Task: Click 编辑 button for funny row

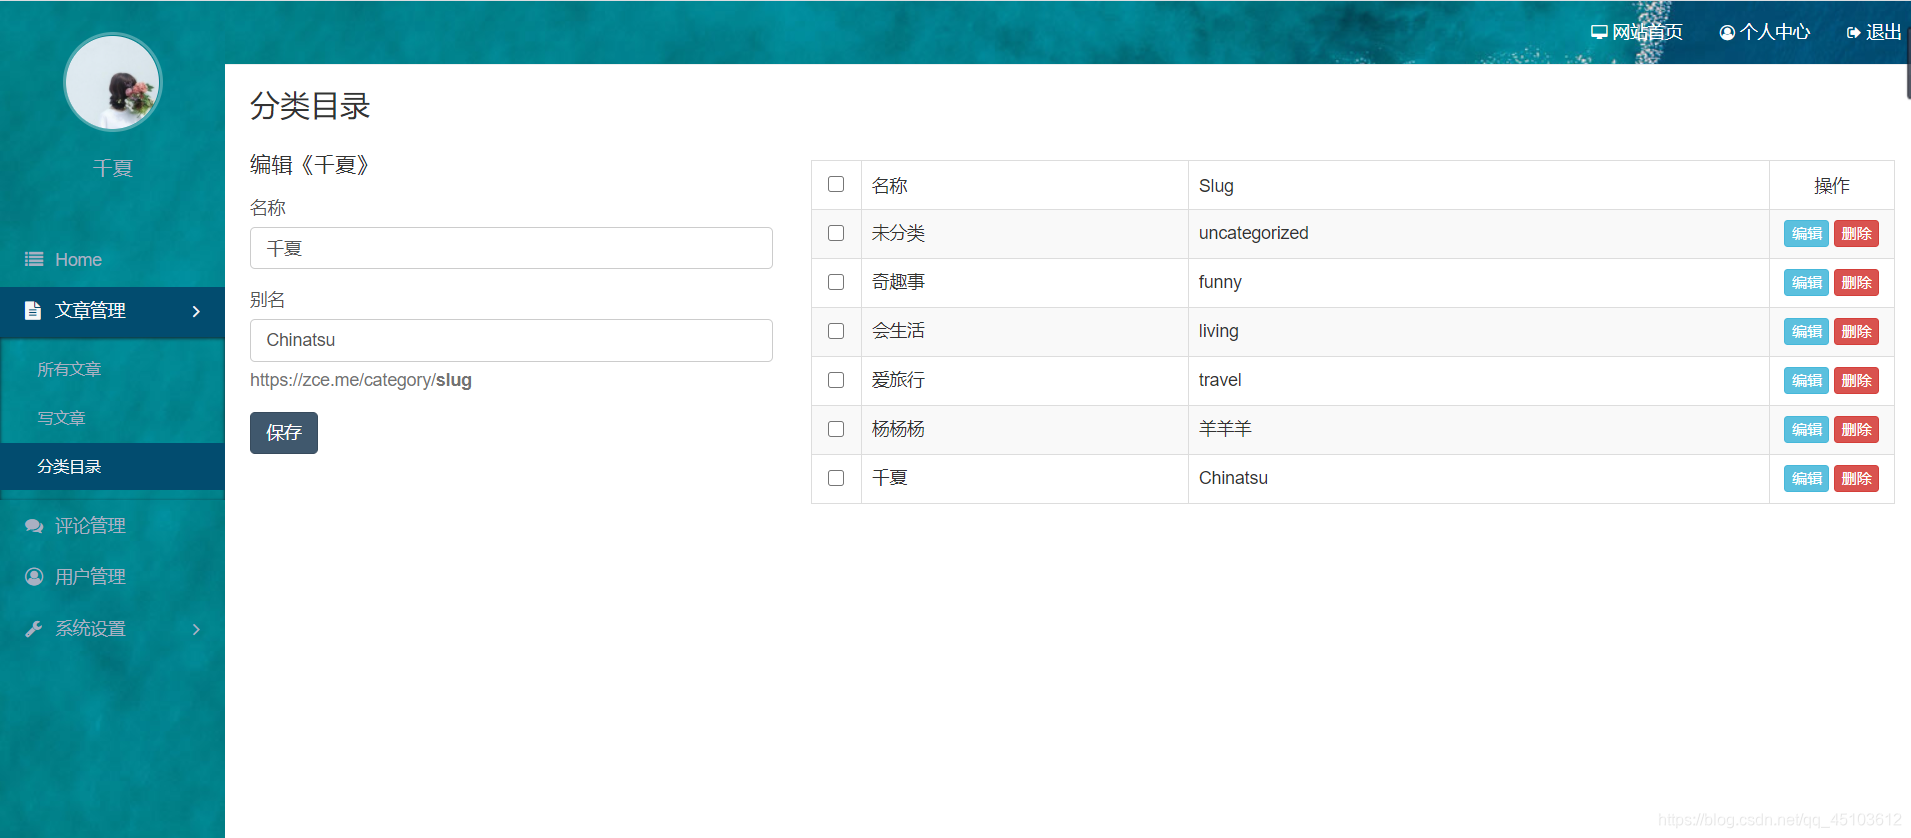Action: pyautogui.click(x=1806, y=282)
